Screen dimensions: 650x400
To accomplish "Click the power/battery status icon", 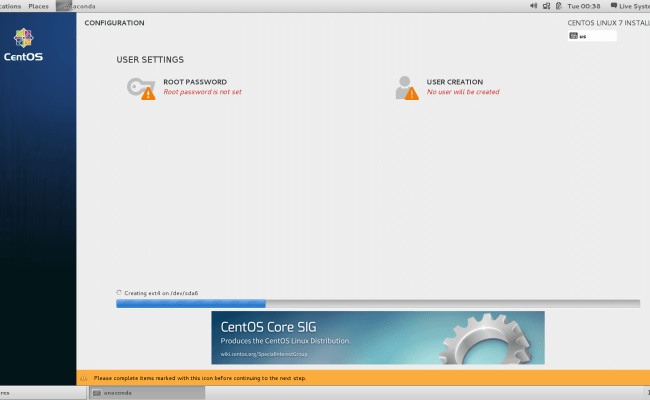I will pos(559,6).
